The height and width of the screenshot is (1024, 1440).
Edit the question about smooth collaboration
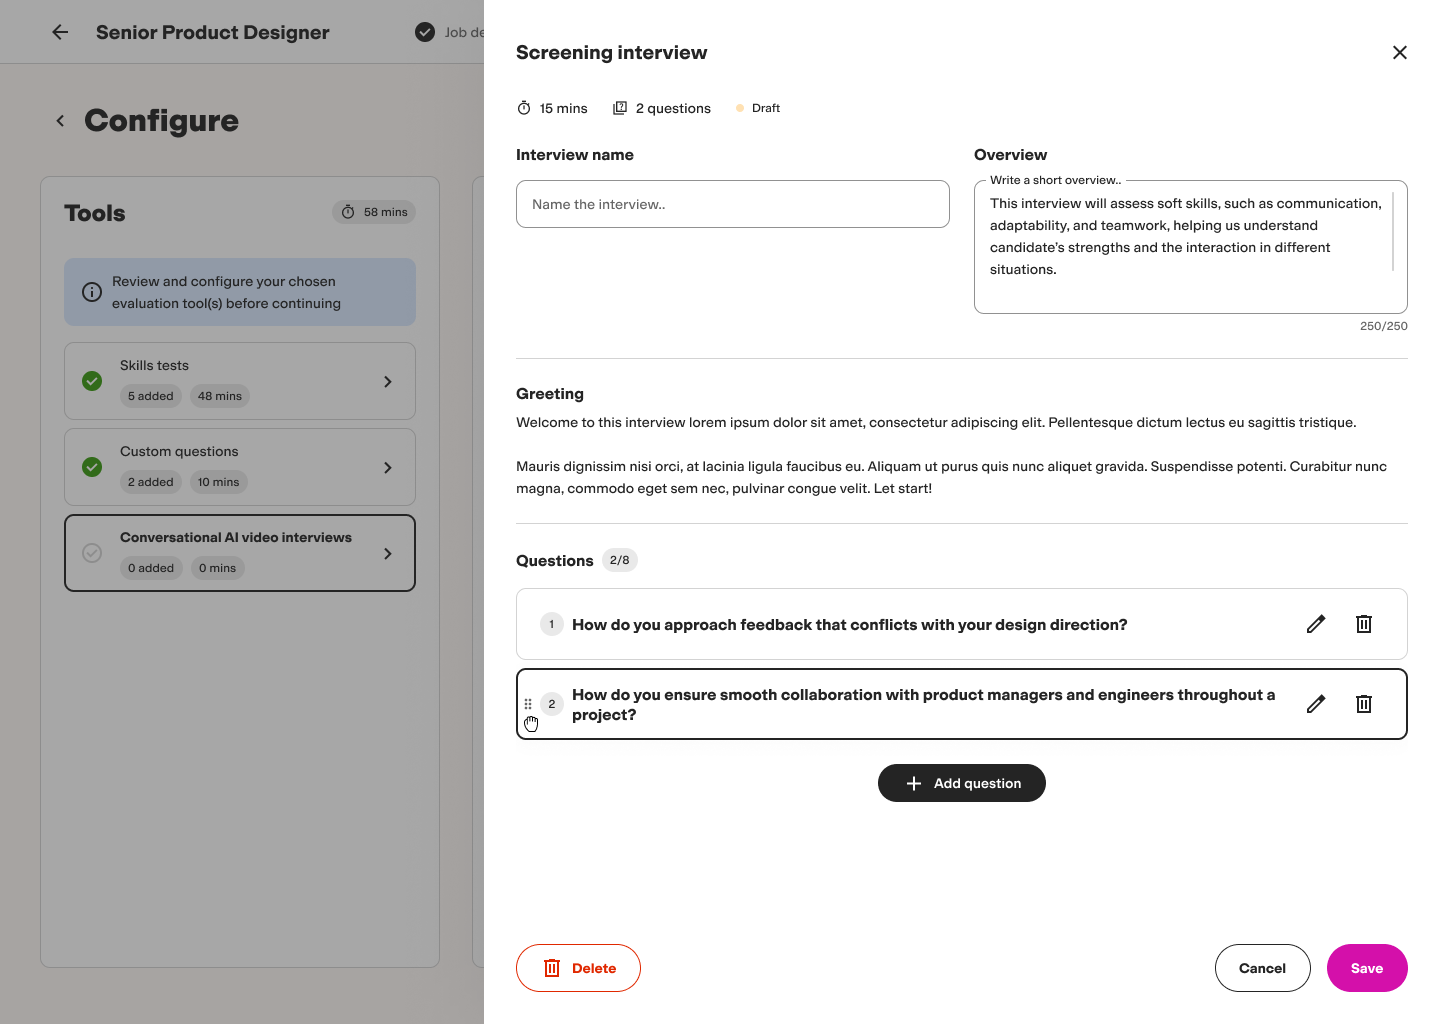point(1316,704)
